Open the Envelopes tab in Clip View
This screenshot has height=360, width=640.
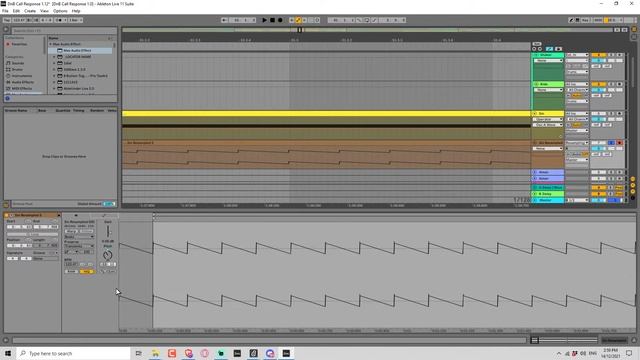click(104, 216)
